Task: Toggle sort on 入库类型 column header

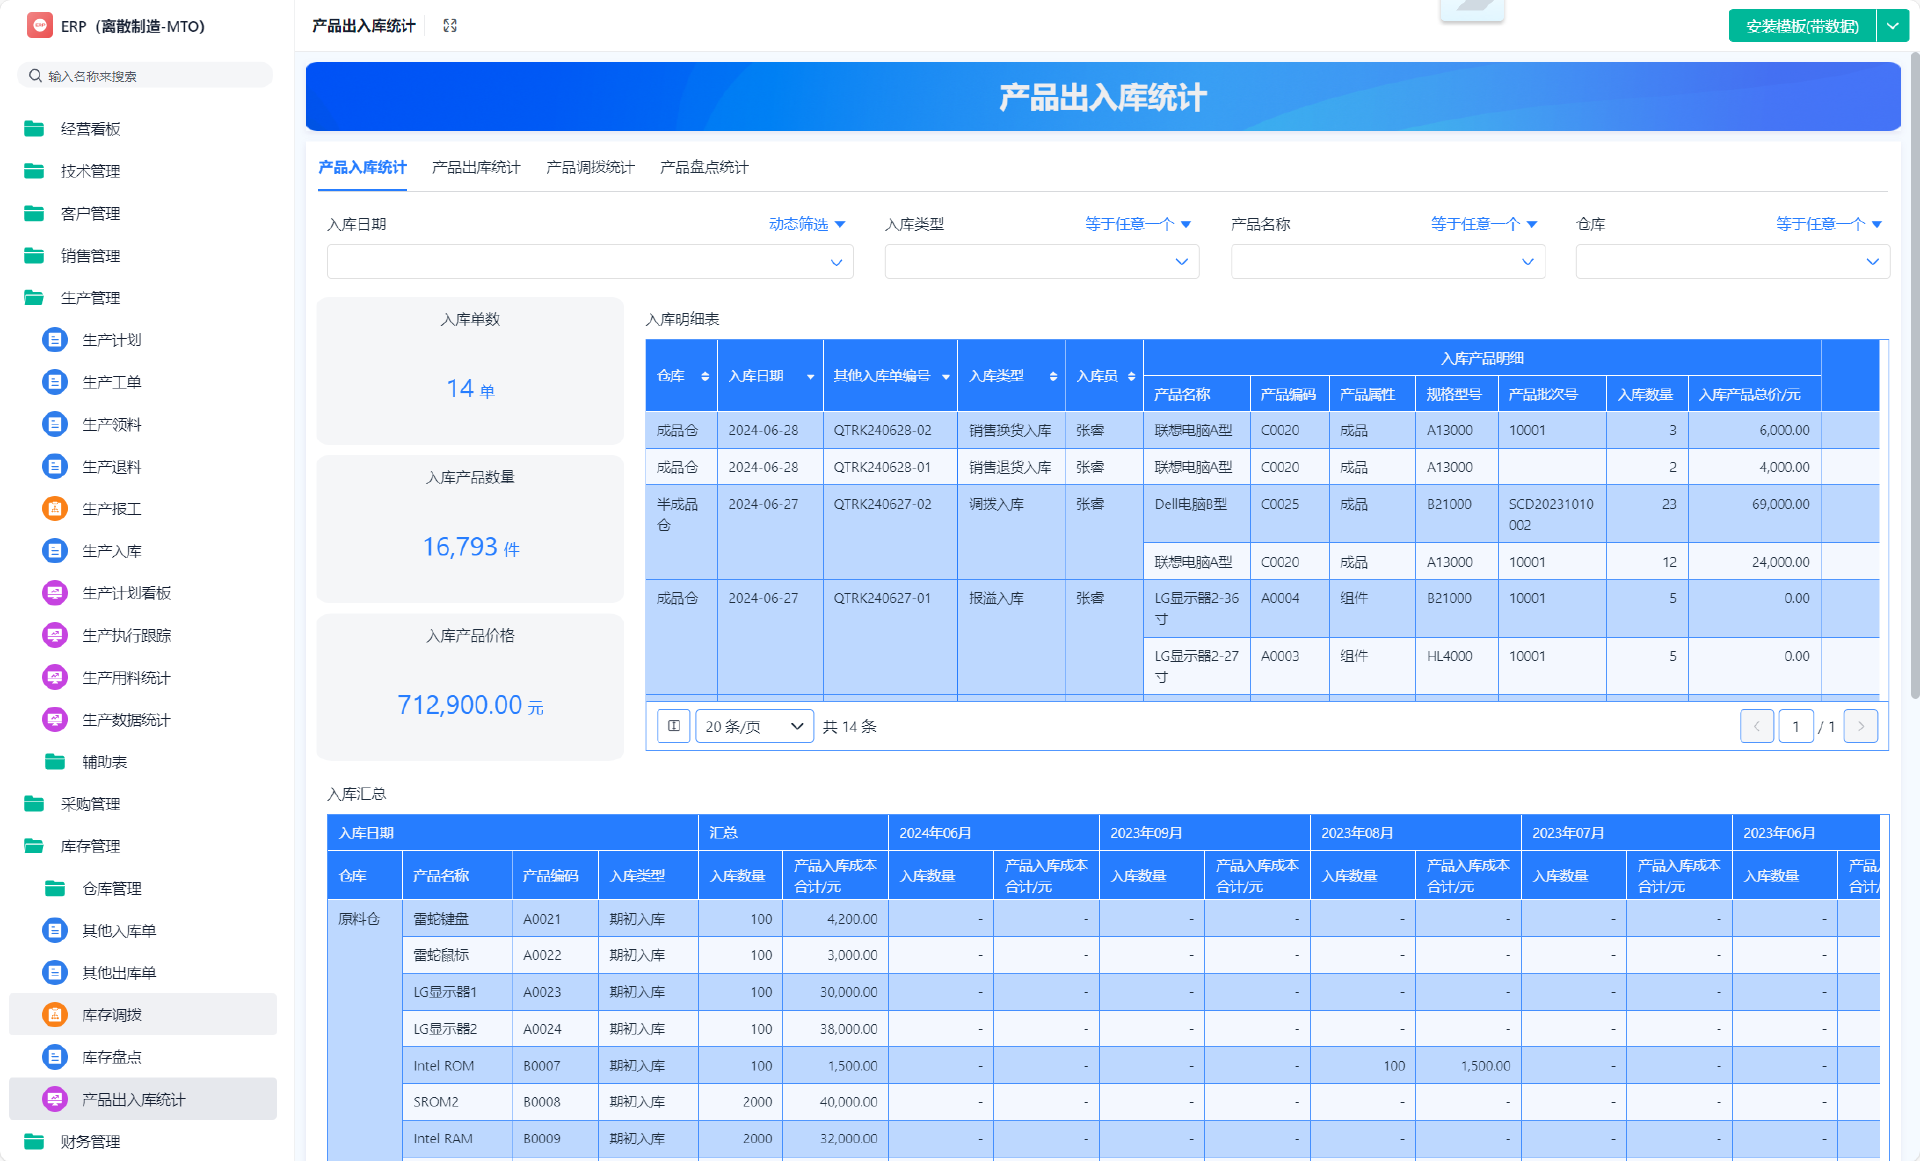Action: coord(1053,376)
